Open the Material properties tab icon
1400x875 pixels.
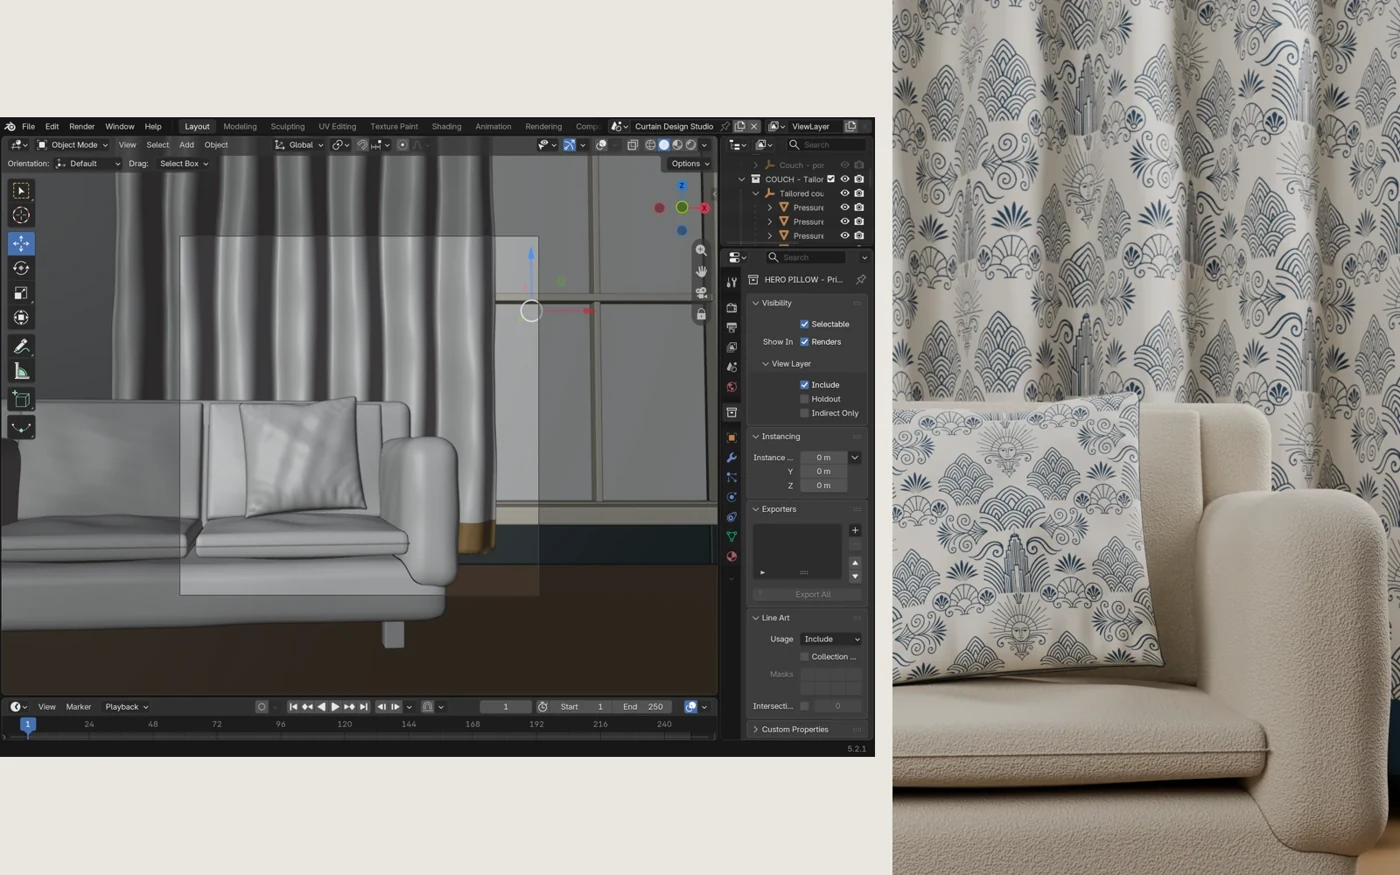click(x=731, y=556)
